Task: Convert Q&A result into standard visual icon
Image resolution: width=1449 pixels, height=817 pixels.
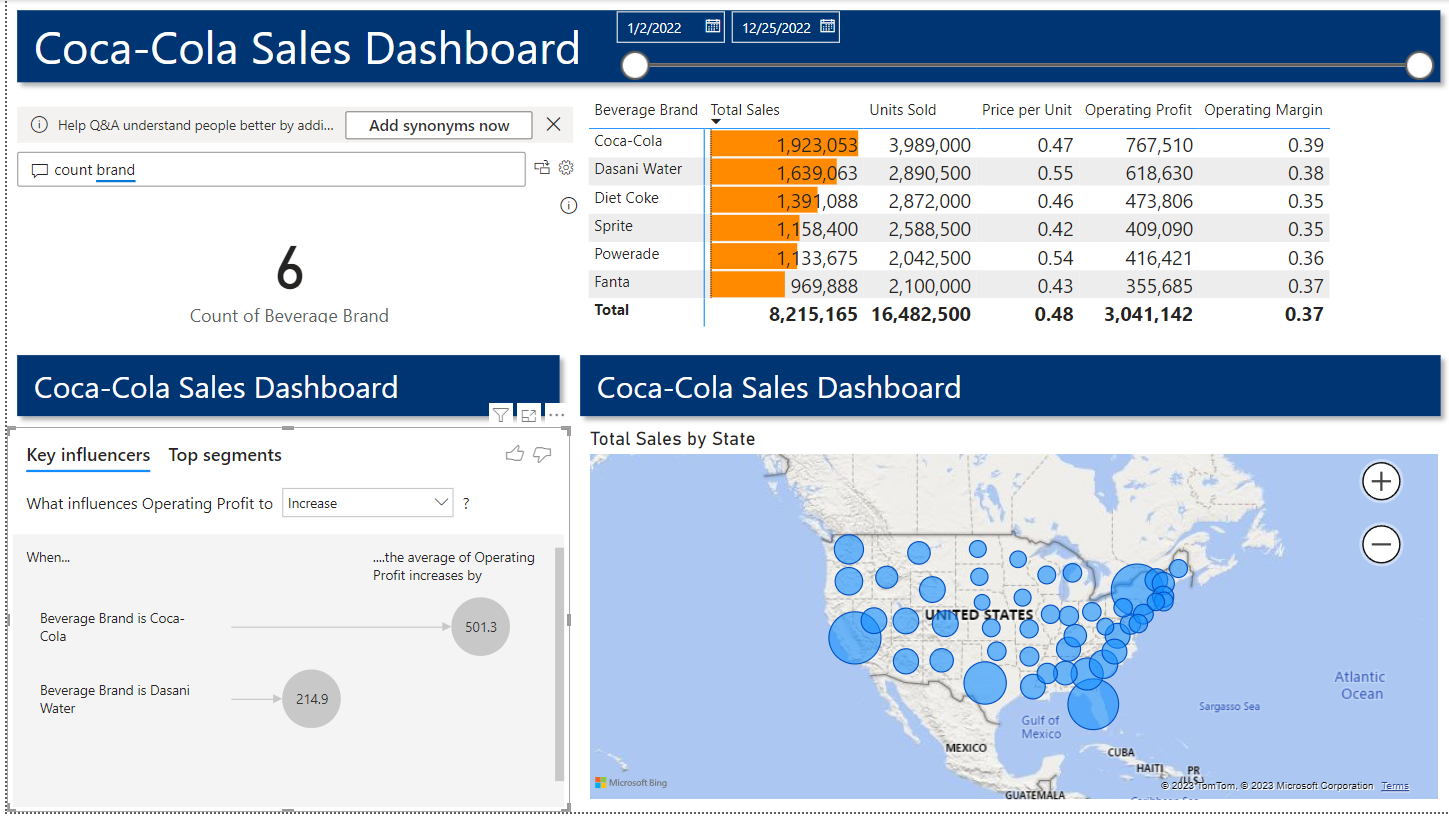Action: coord(542,168)
